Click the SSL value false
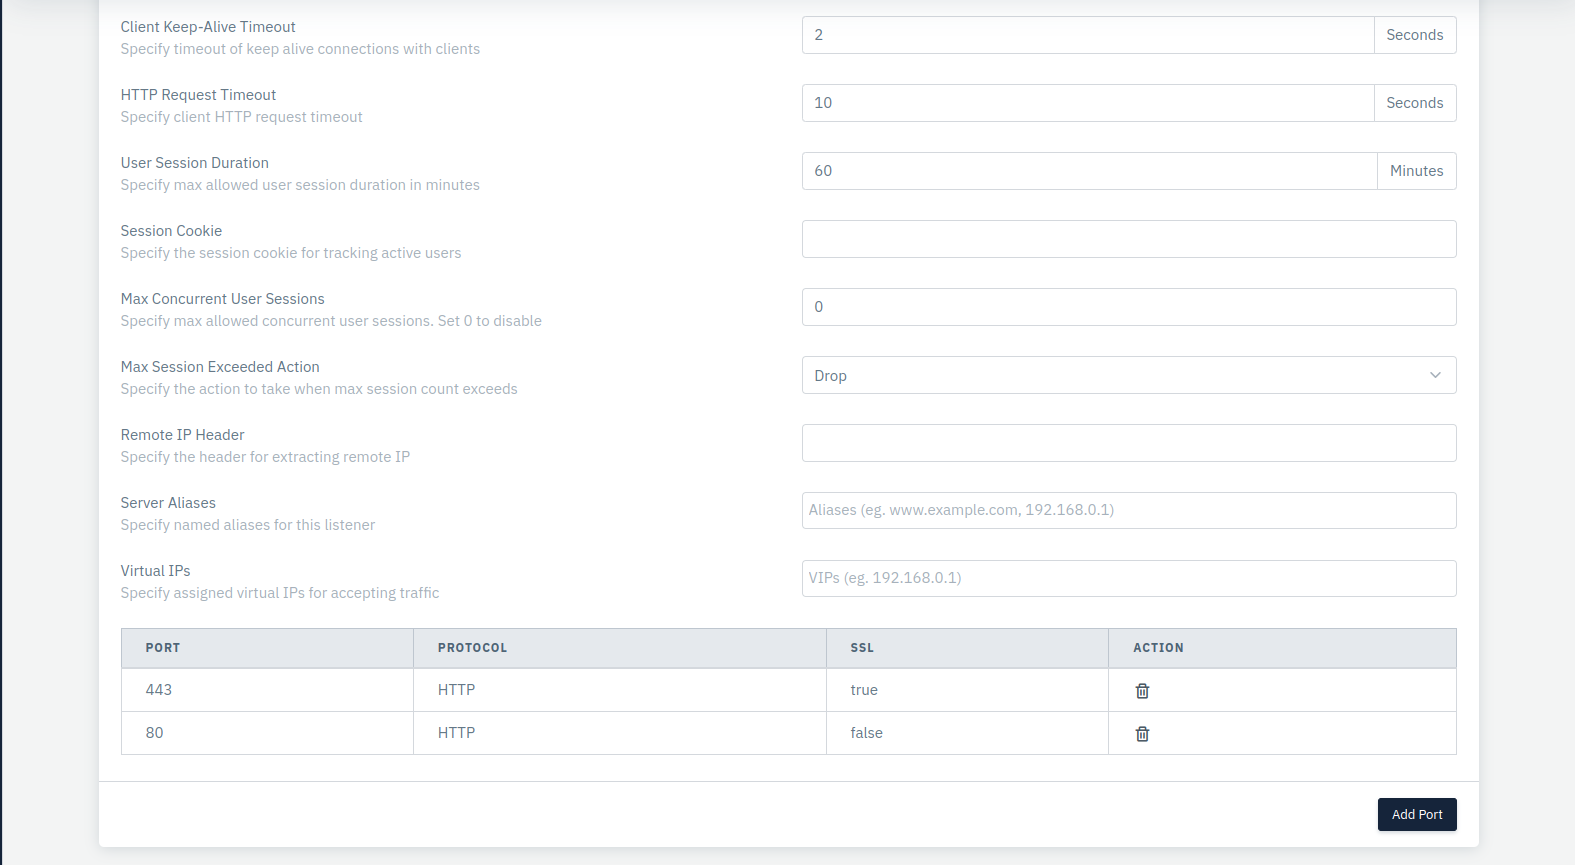The image size is (1575, 865). point(866,733)
